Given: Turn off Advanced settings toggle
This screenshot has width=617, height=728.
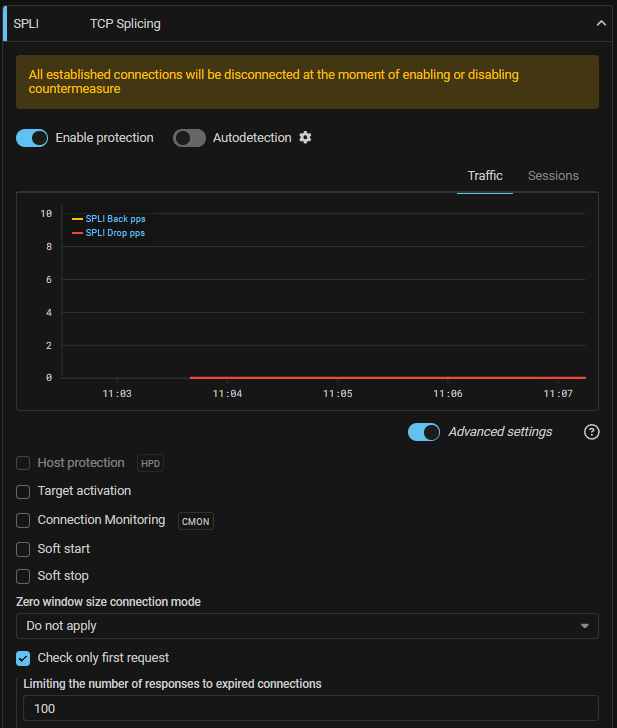Looking at the screenshot, I should [x=424, y=432].
